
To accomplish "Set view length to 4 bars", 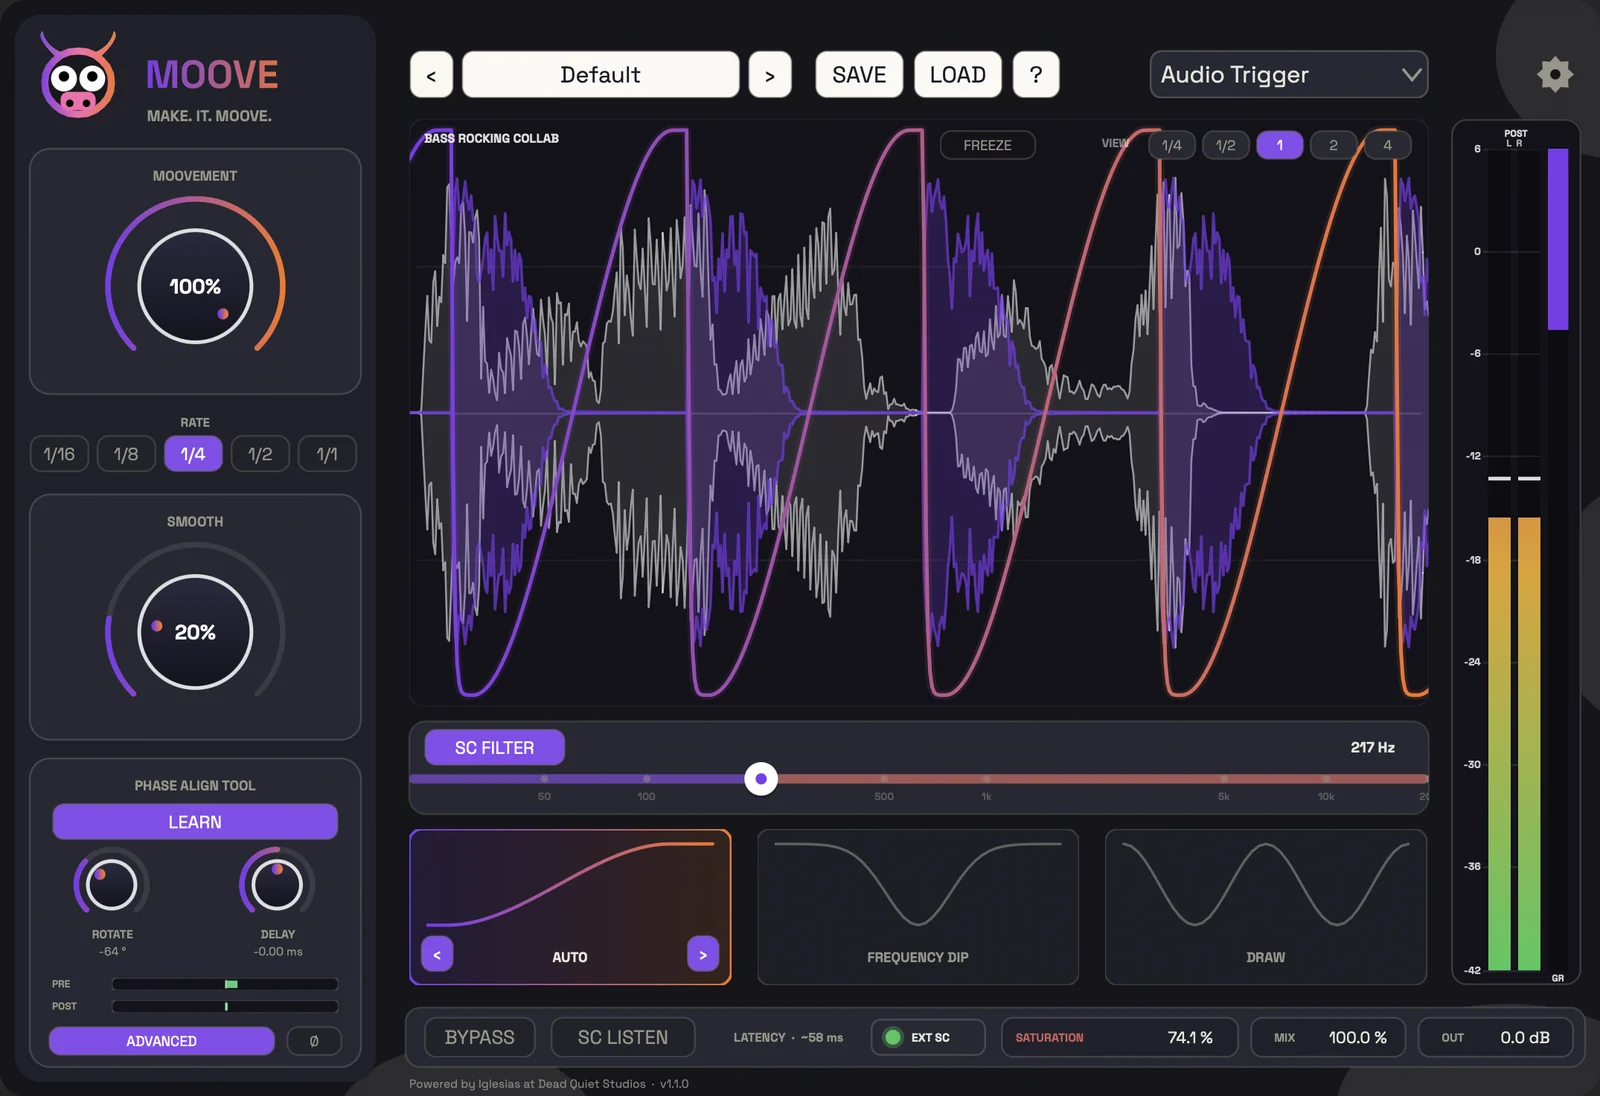I will (x=1387, y=145).
